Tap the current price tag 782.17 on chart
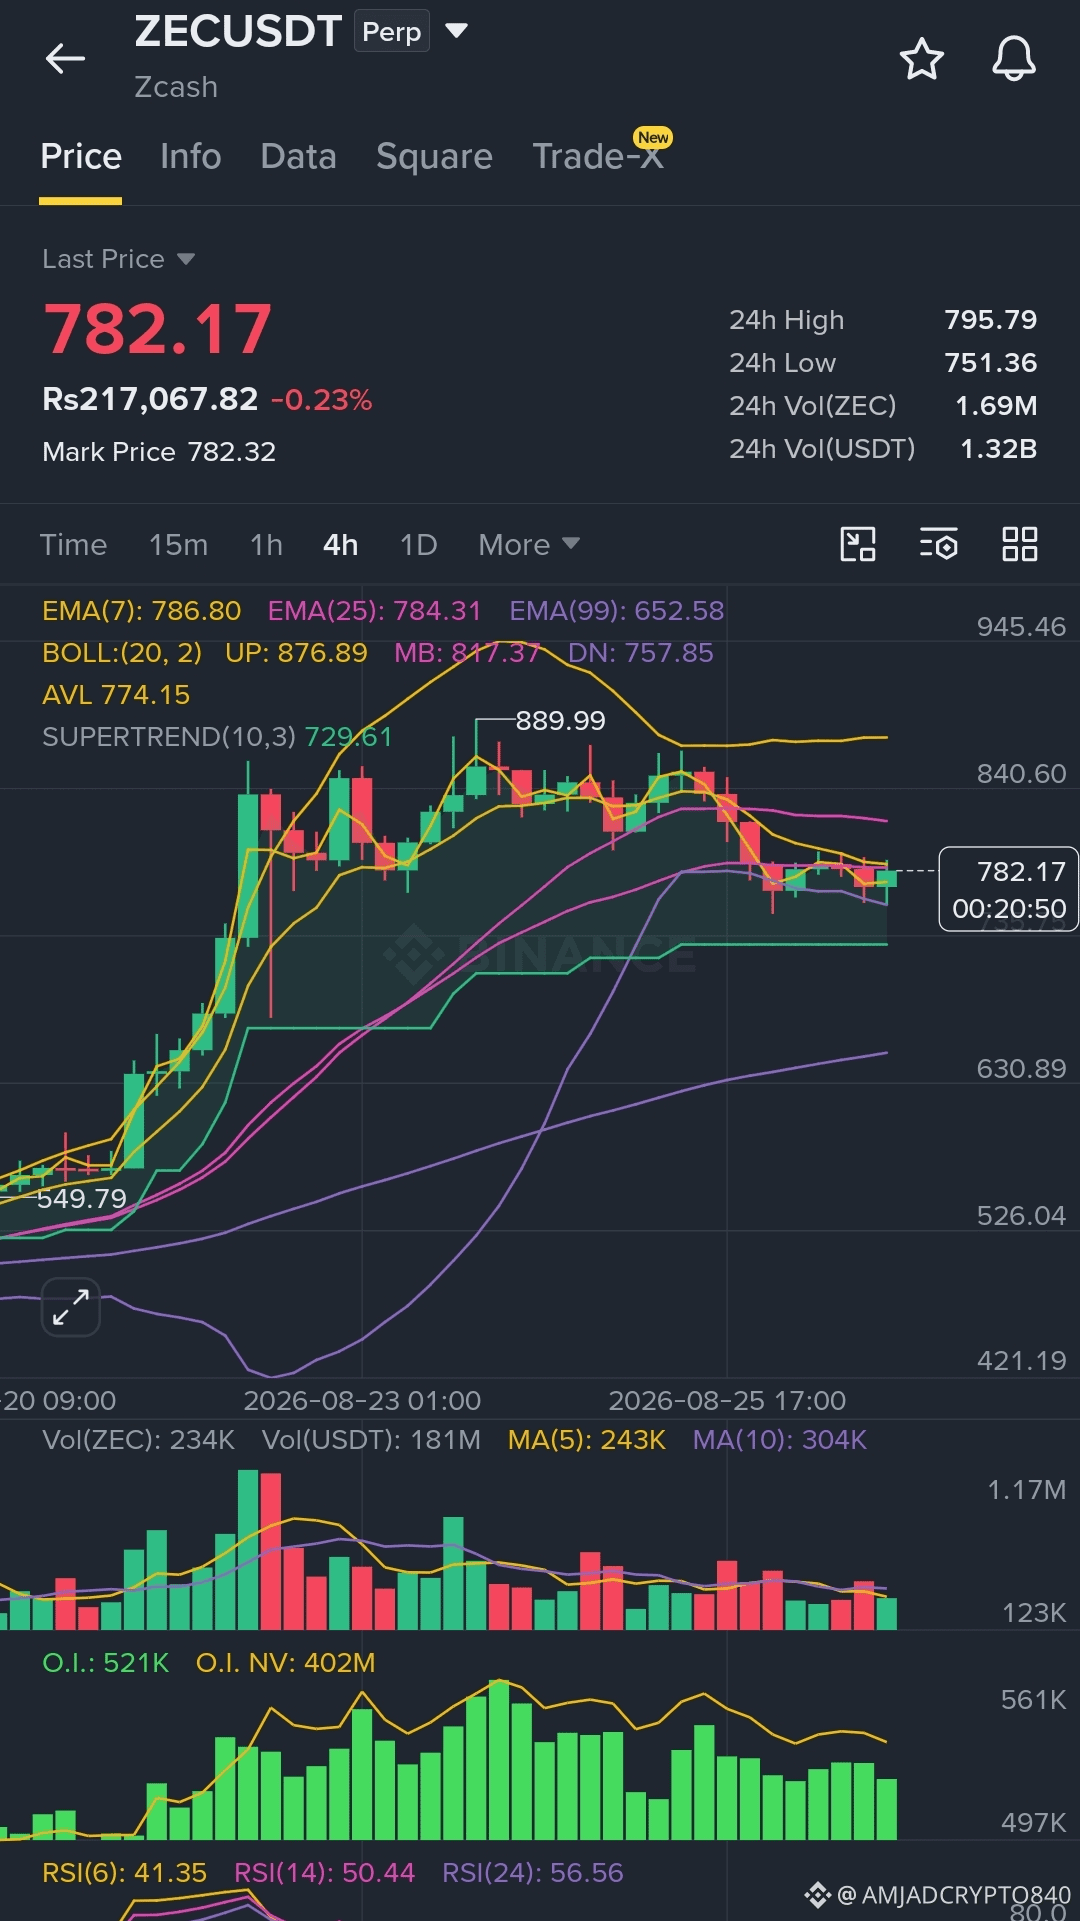The width and height of the screenshot is (1080, 1921). point(1008,889)
